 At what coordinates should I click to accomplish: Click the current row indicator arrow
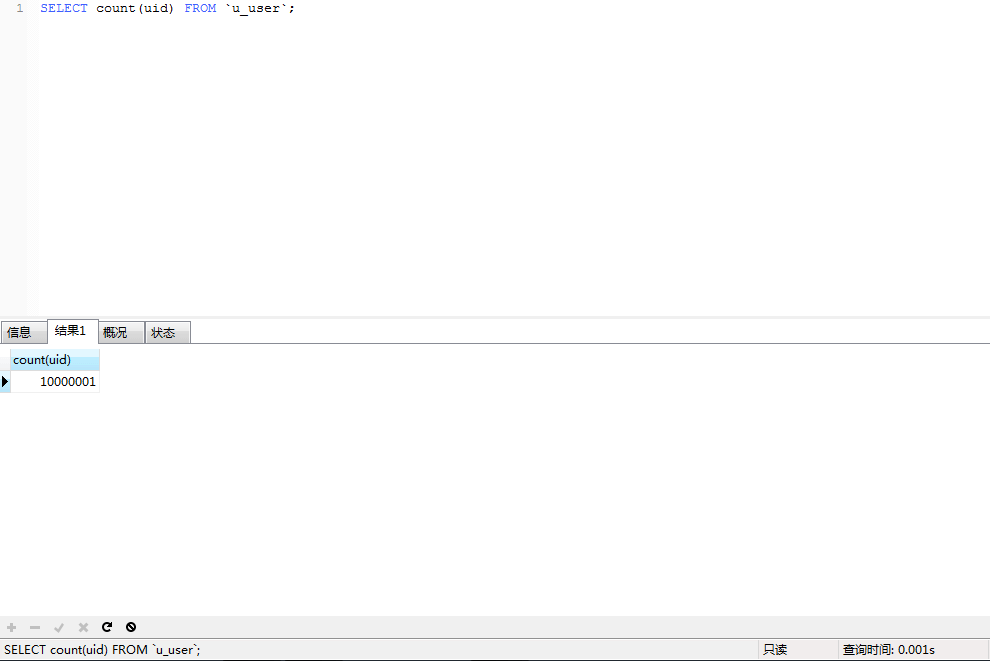(x=5, y=381)
